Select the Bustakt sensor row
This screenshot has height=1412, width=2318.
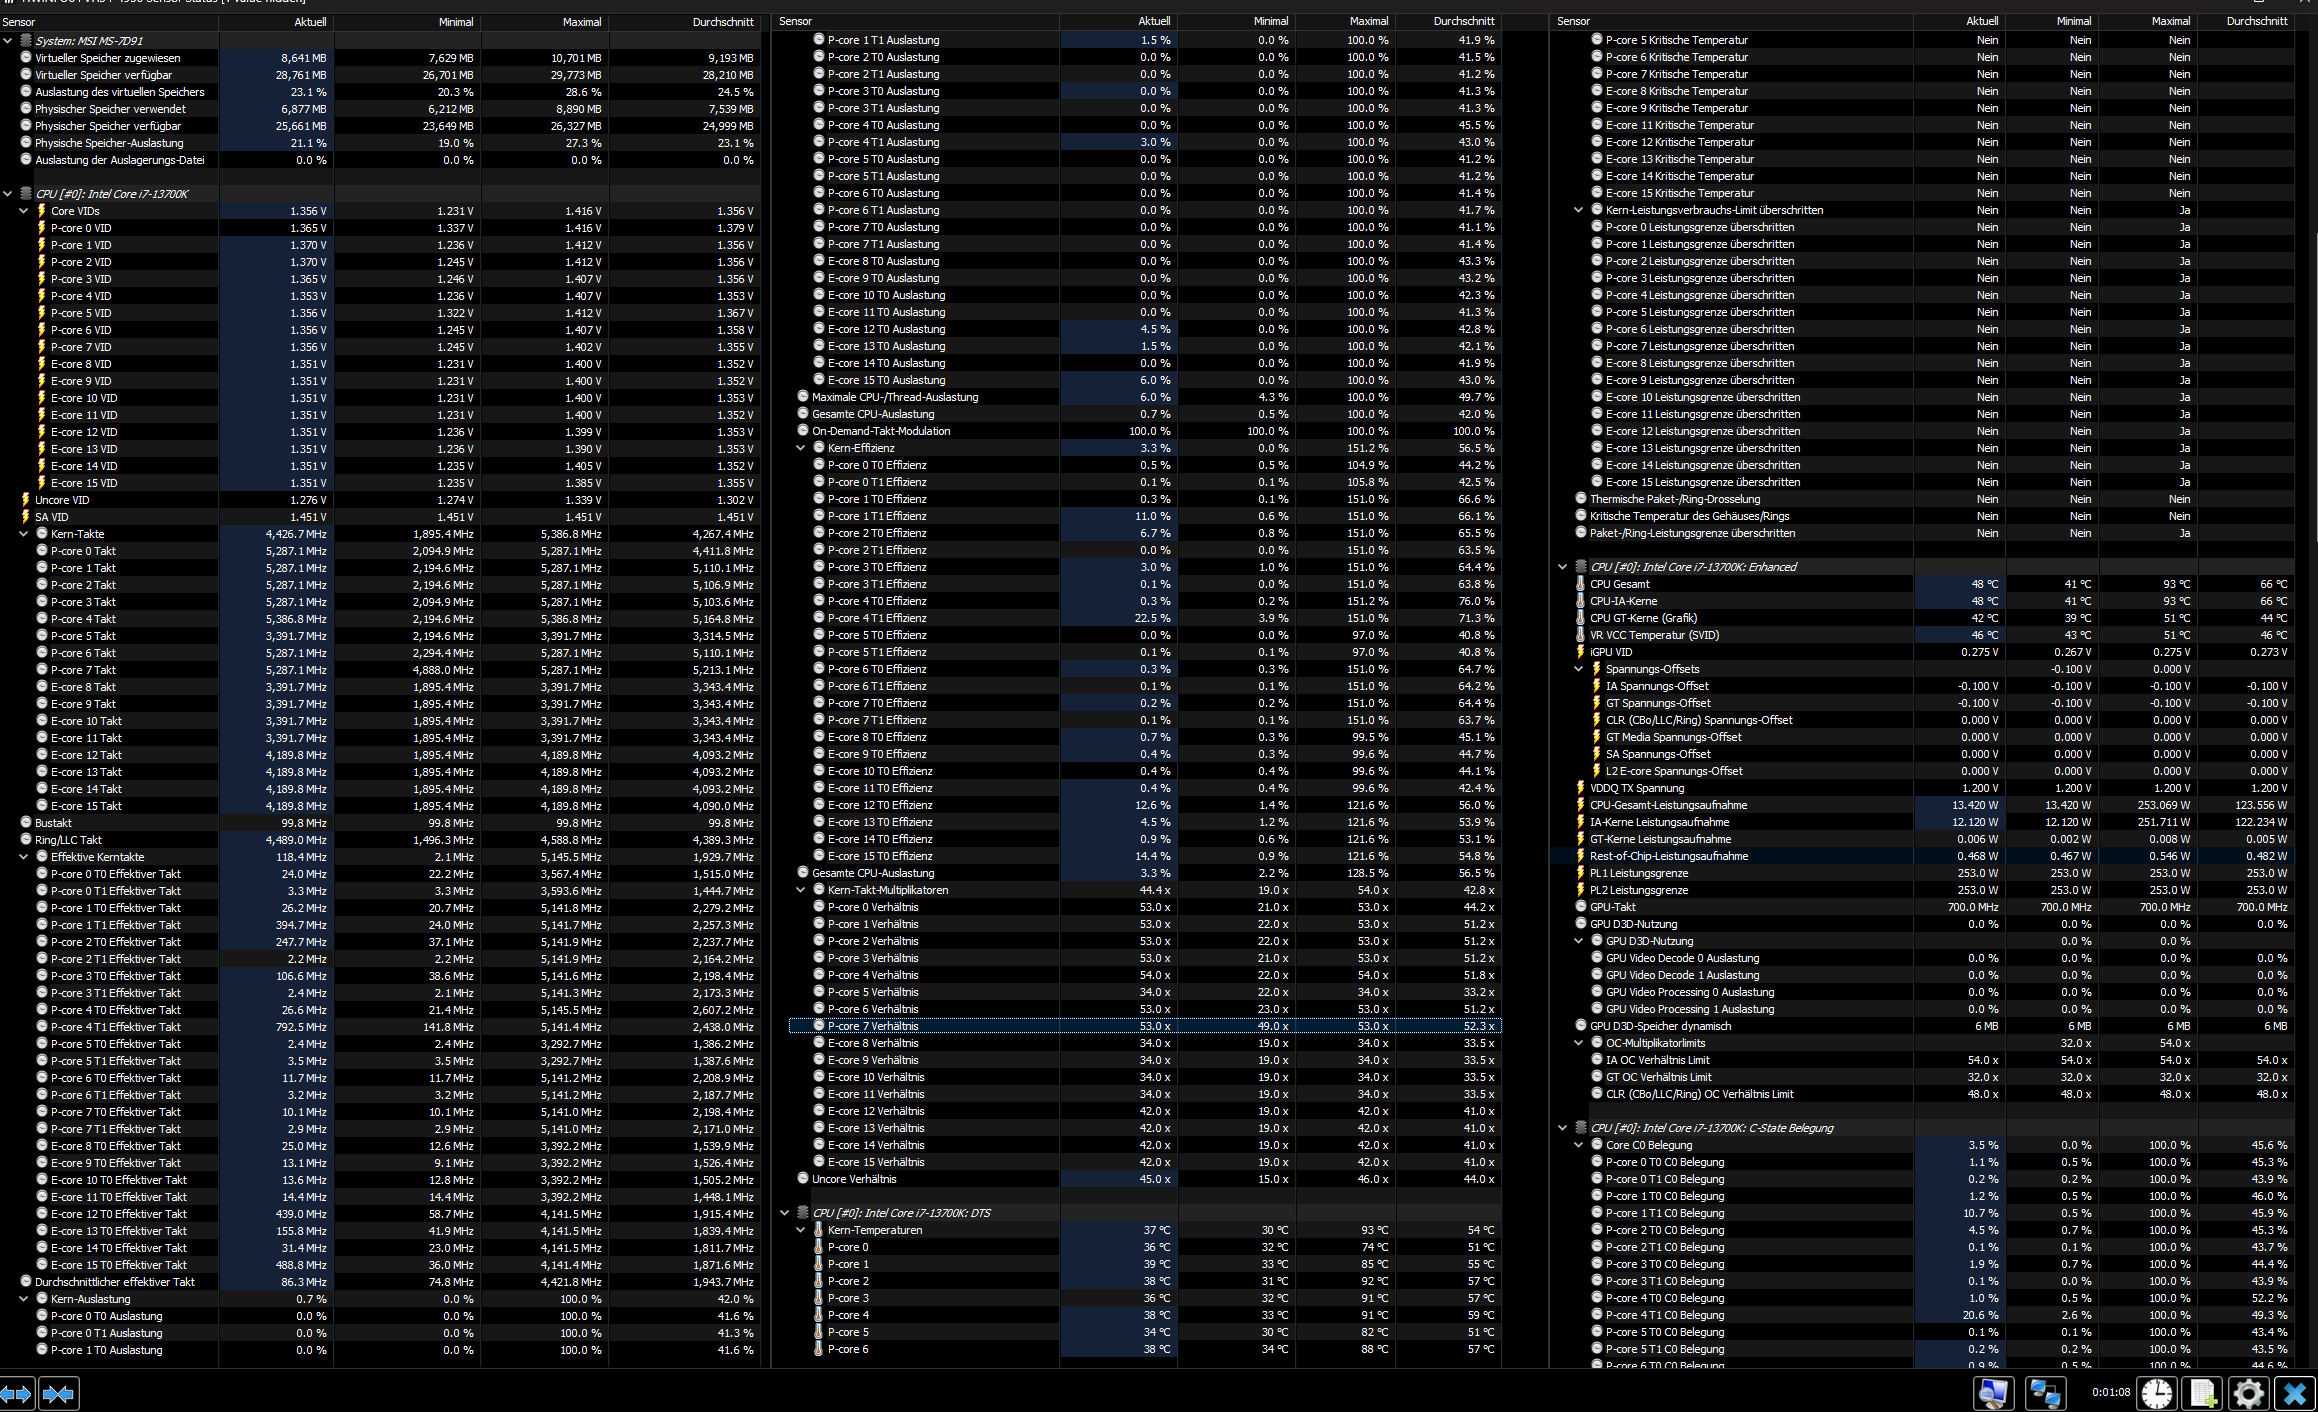54,823
